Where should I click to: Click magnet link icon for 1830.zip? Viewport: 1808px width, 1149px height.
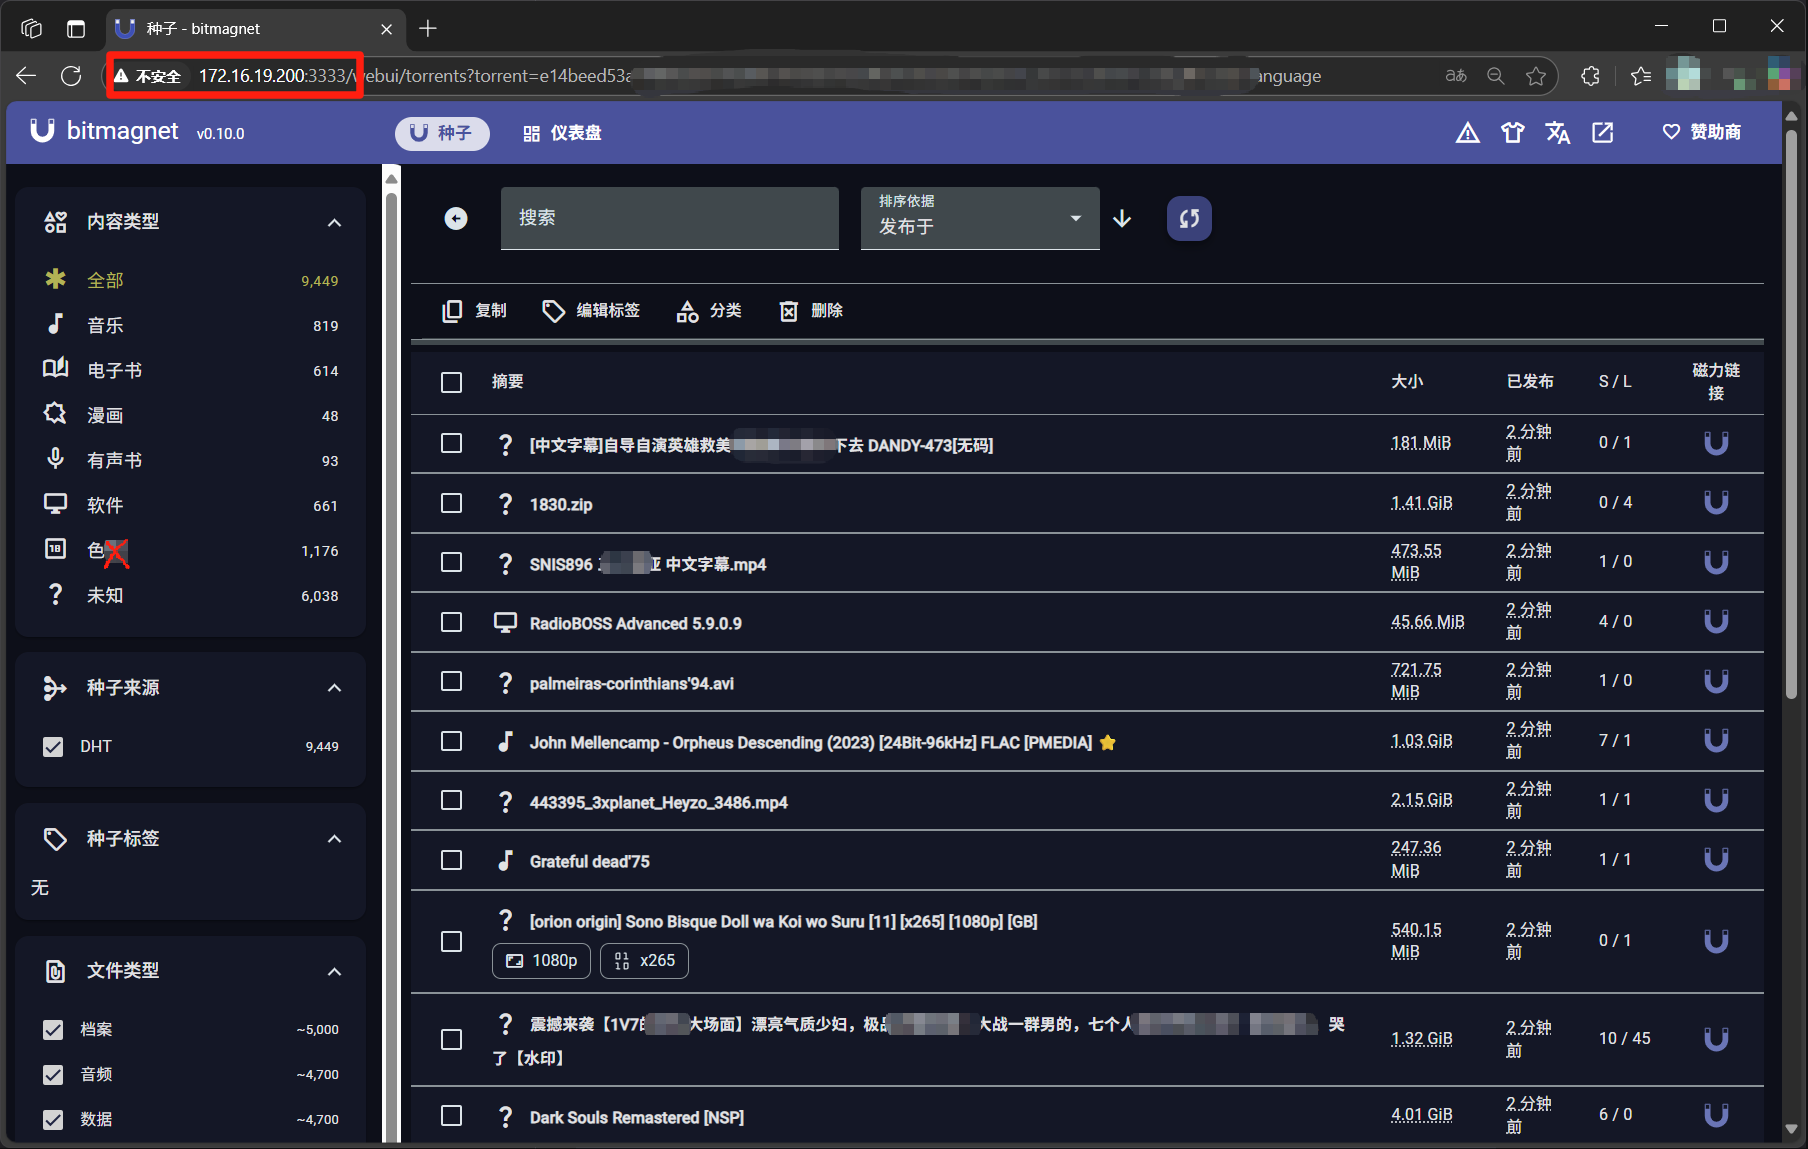click(x=1715, y=503)
